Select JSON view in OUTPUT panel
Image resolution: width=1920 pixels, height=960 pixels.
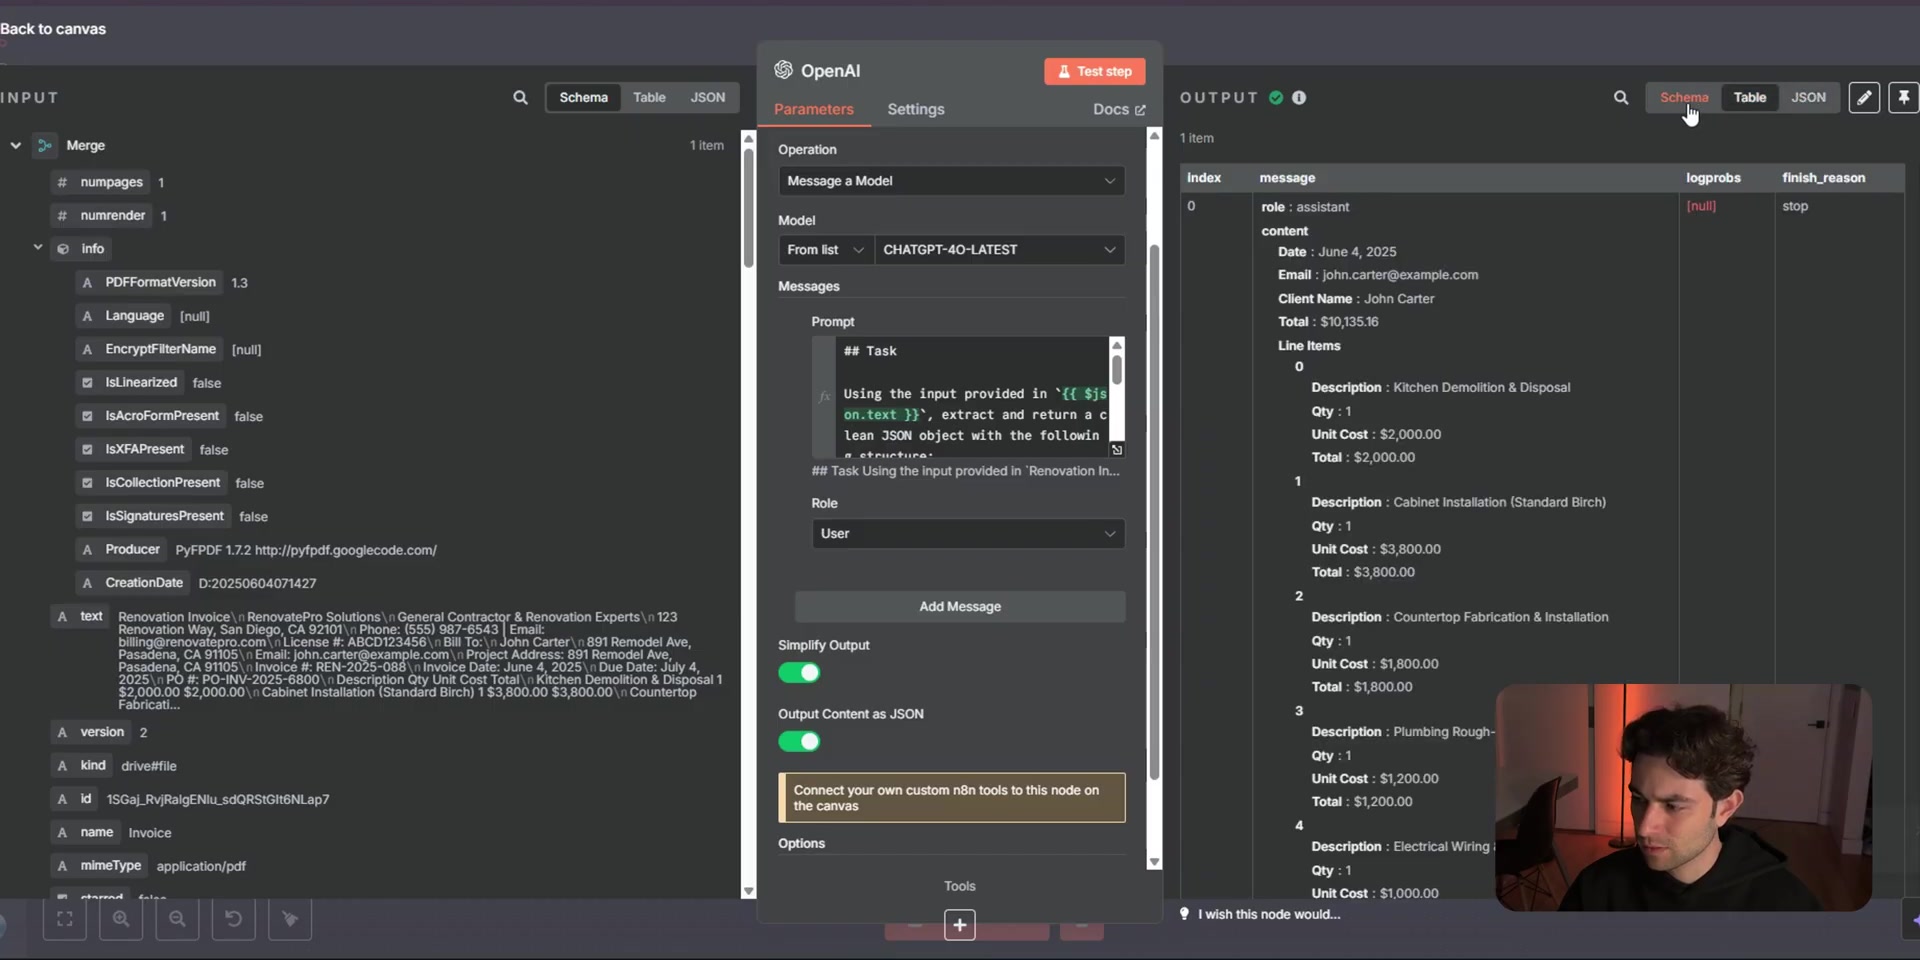1808,98
